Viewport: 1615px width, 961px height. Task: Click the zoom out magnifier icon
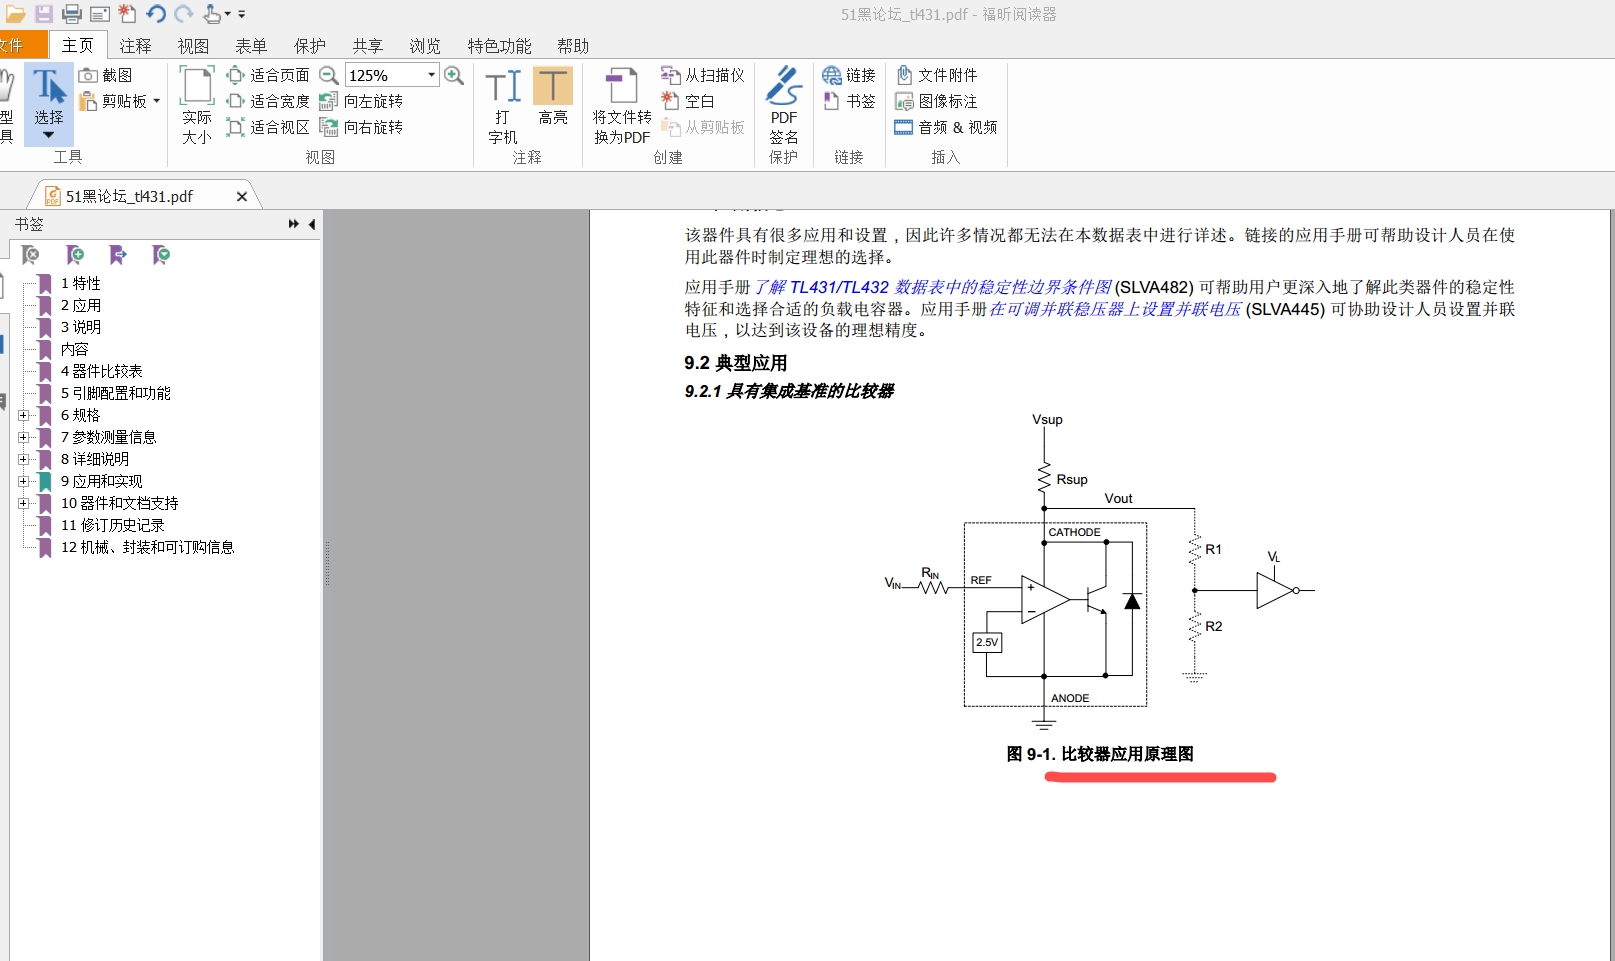328,75
